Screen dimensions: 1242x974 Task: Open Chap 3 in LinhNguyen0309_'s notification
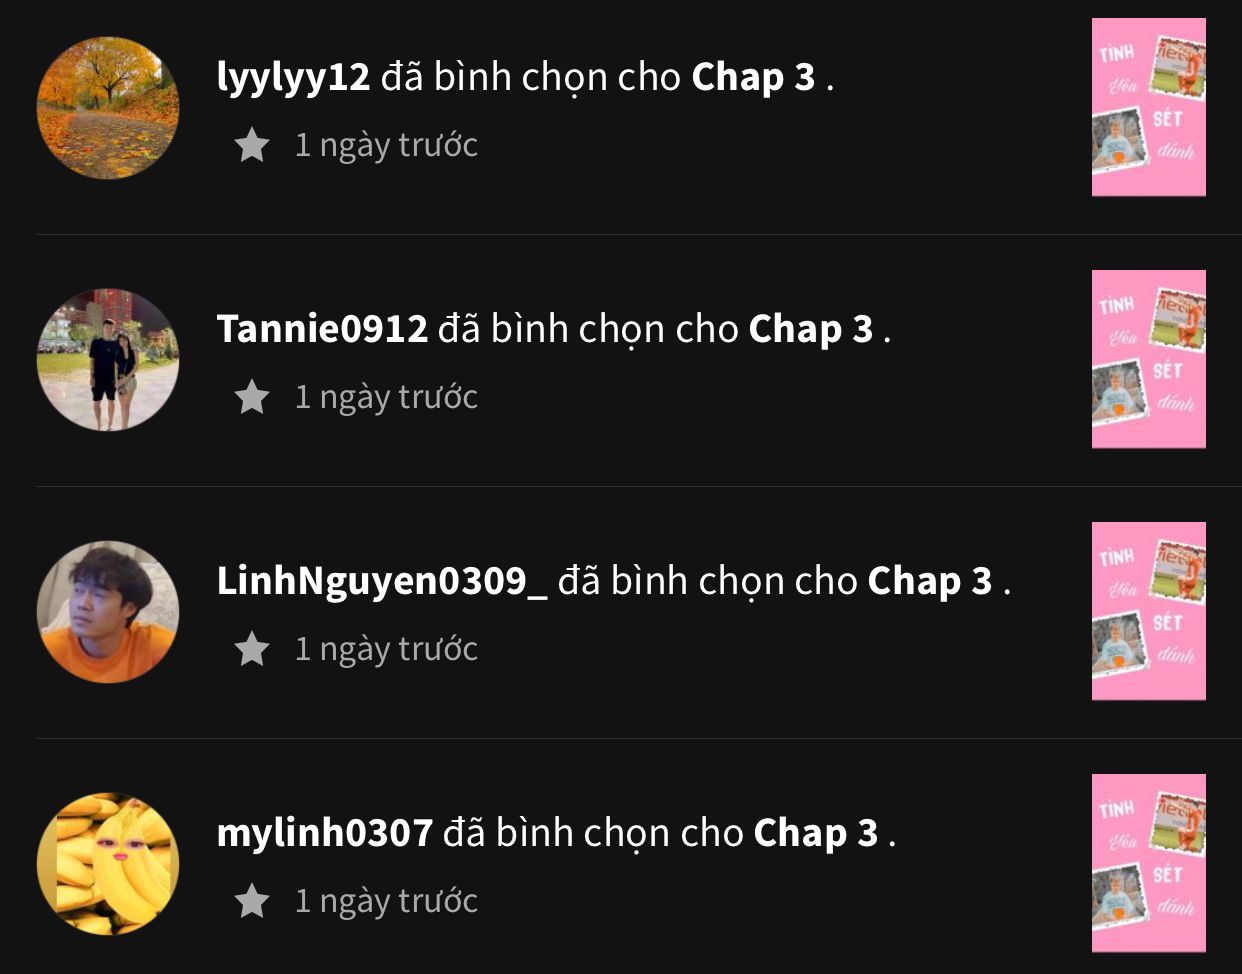pyautogui.click(x=930, y=582)
